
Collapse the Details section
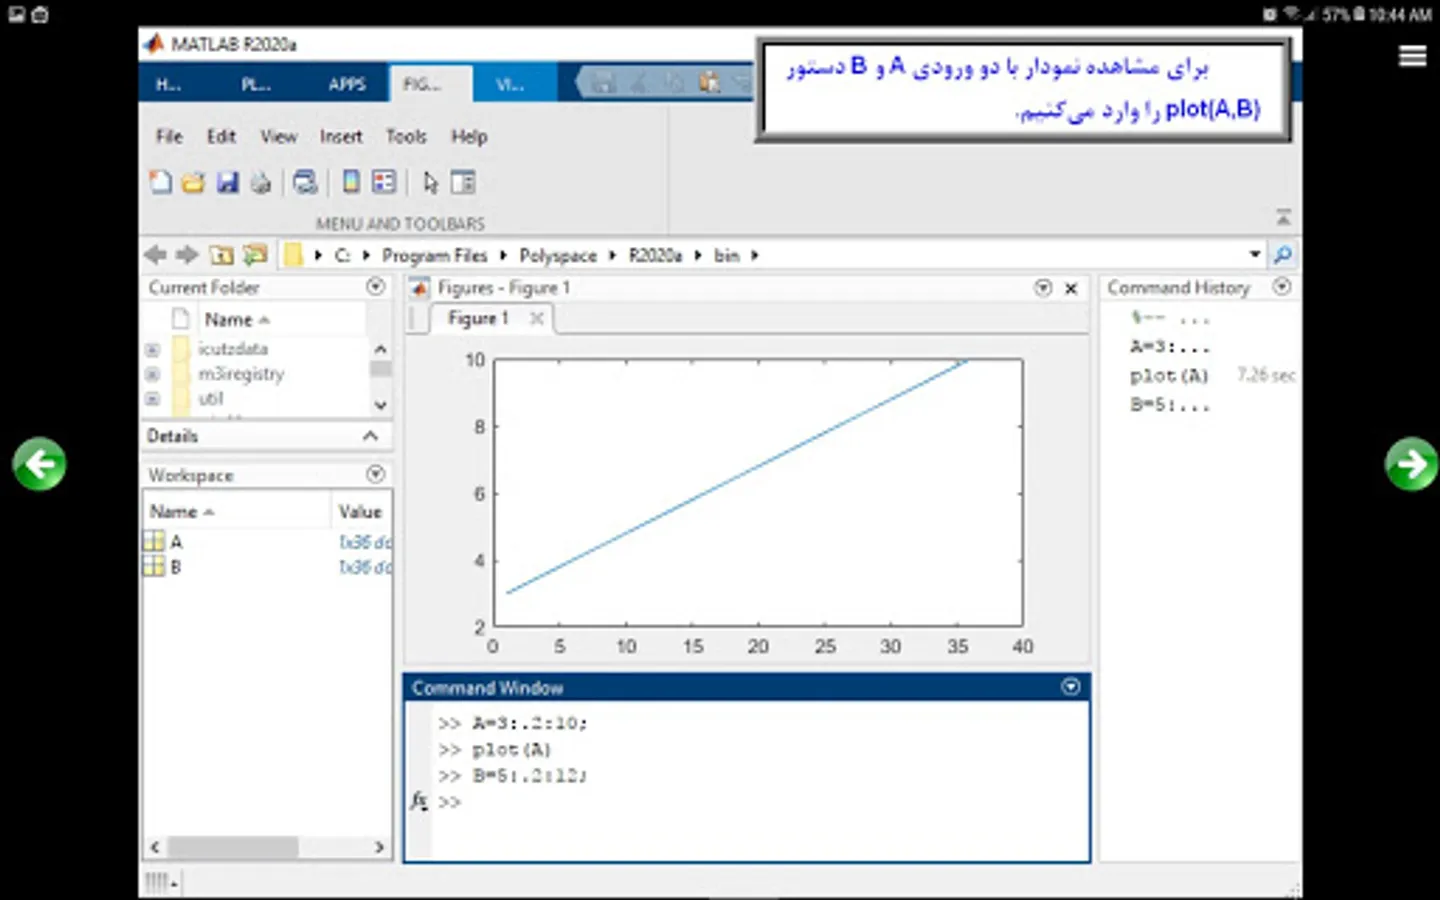(x=370, y=436)
